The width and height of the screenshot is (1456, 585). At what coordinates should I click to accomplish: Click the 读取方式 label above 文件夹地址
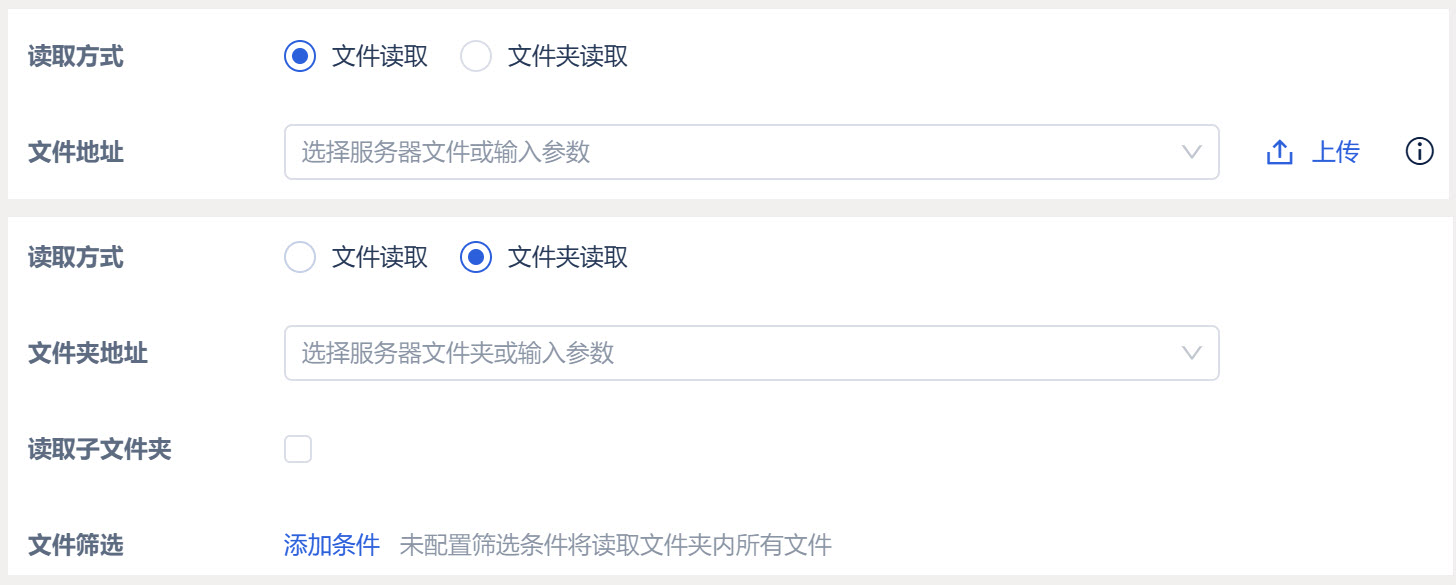(x=76, y=258)
